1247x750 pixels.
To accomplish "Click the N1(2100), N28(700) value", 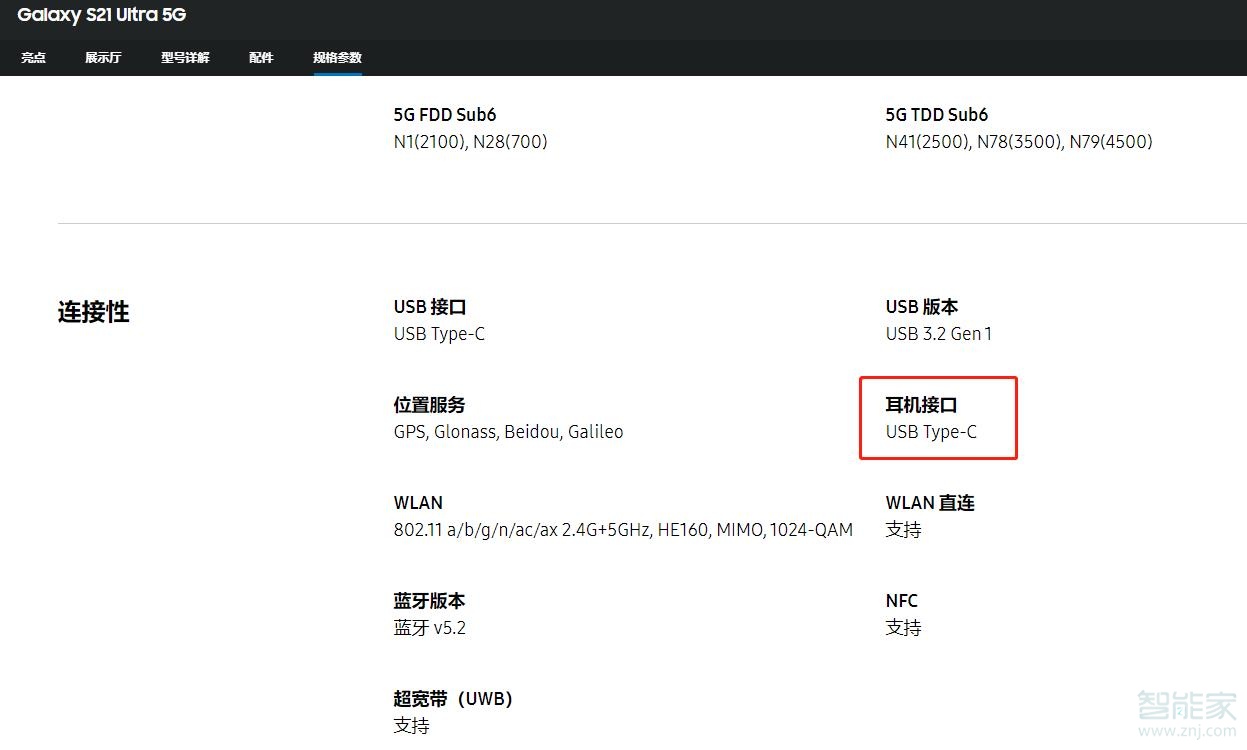I will coord(471,142).
